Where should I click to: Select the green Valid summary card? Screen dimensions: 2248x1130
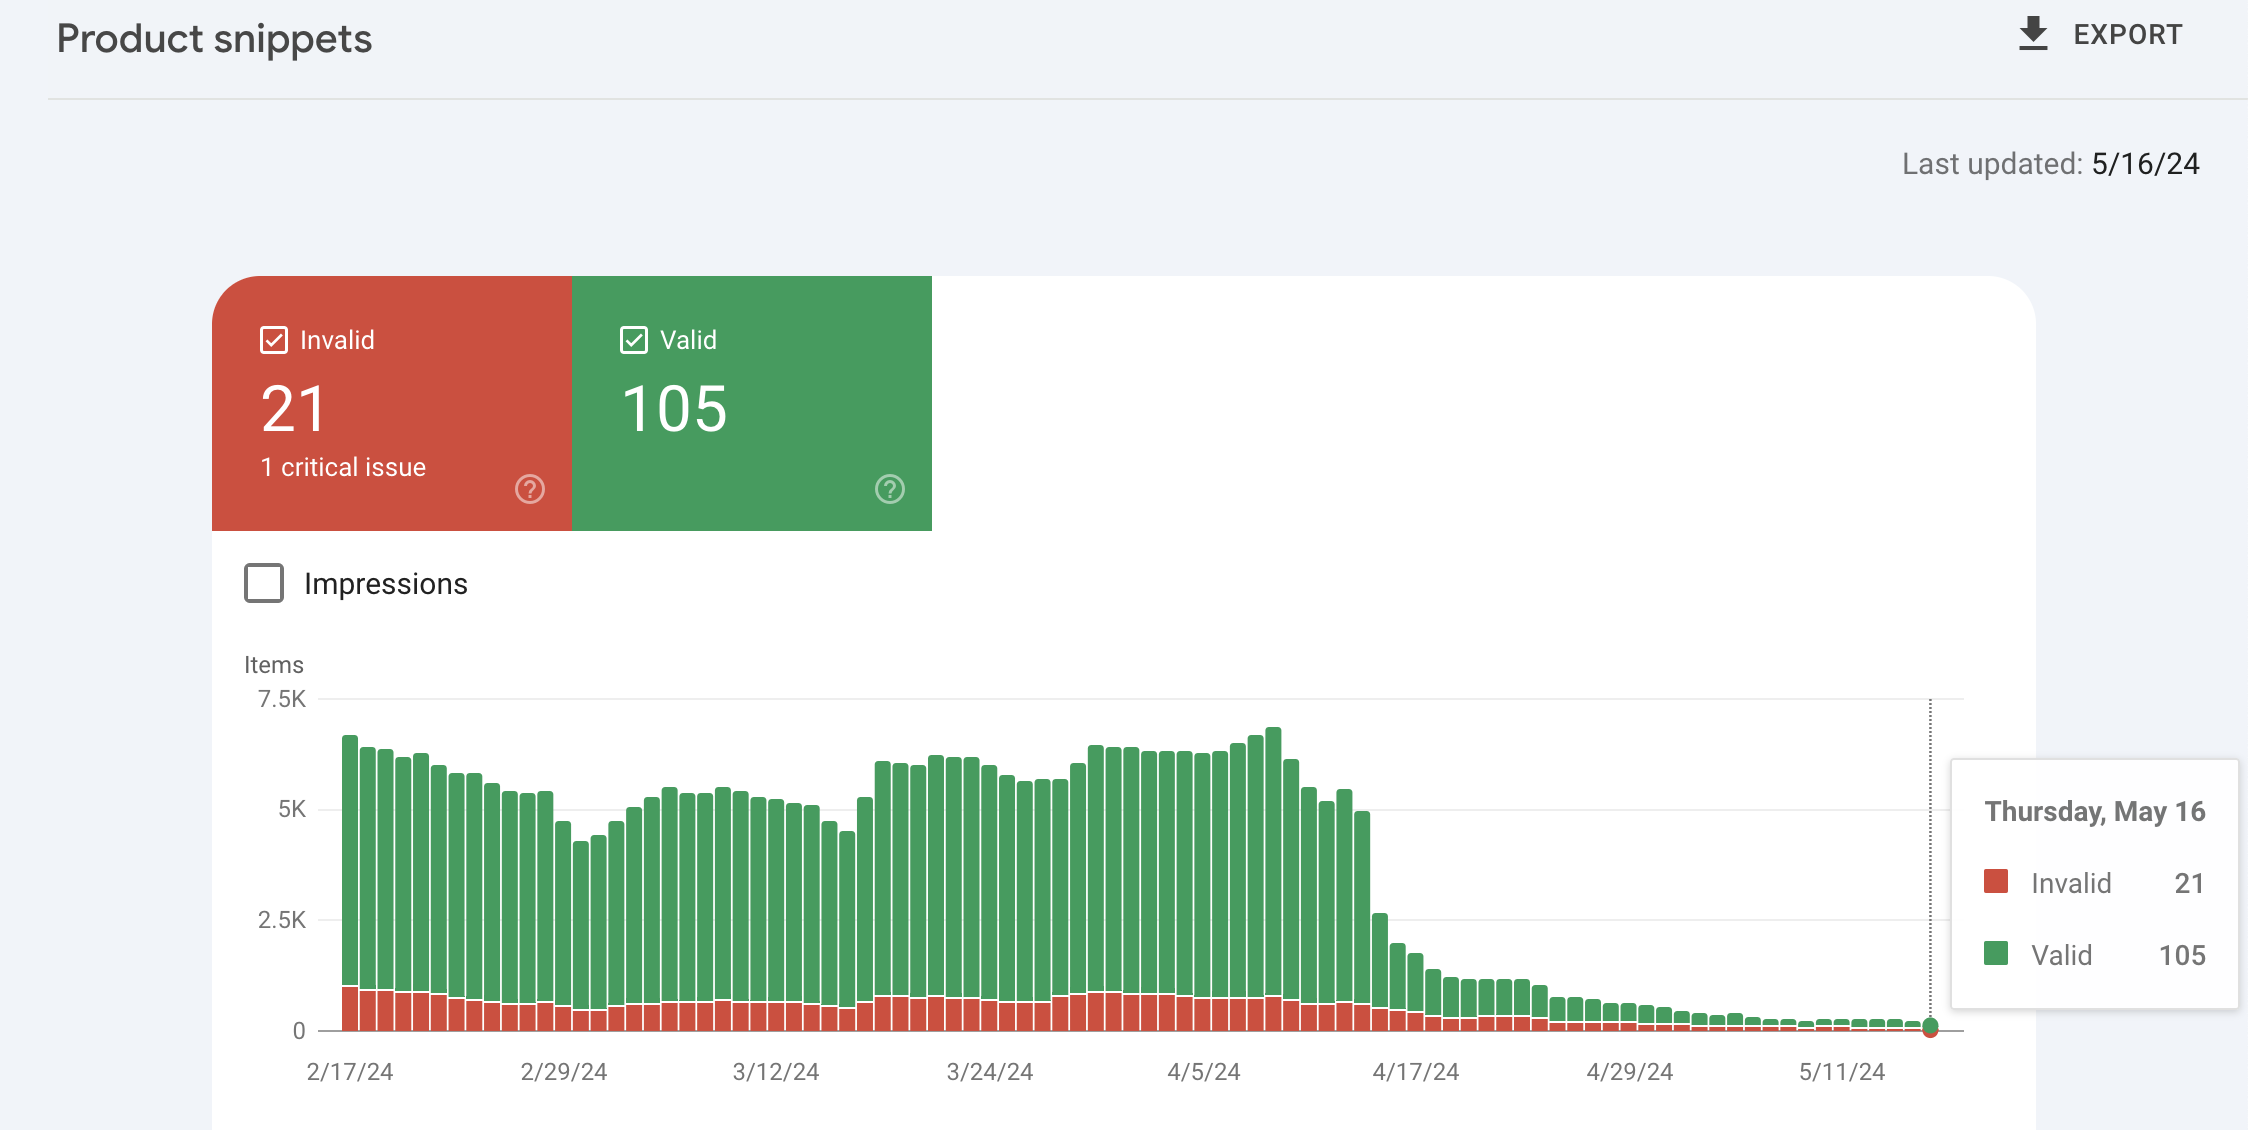(x=752, y=403)
